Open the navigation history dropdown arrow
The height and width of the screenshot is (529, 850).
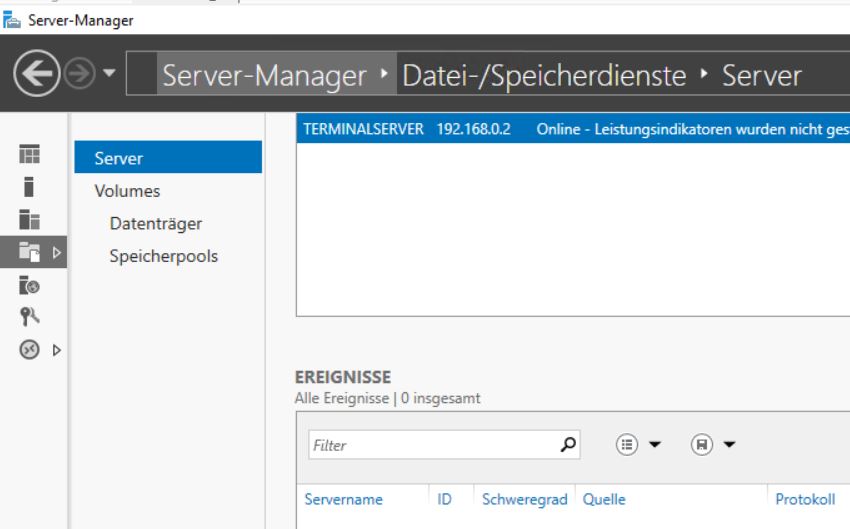click(x=109, y=73)
